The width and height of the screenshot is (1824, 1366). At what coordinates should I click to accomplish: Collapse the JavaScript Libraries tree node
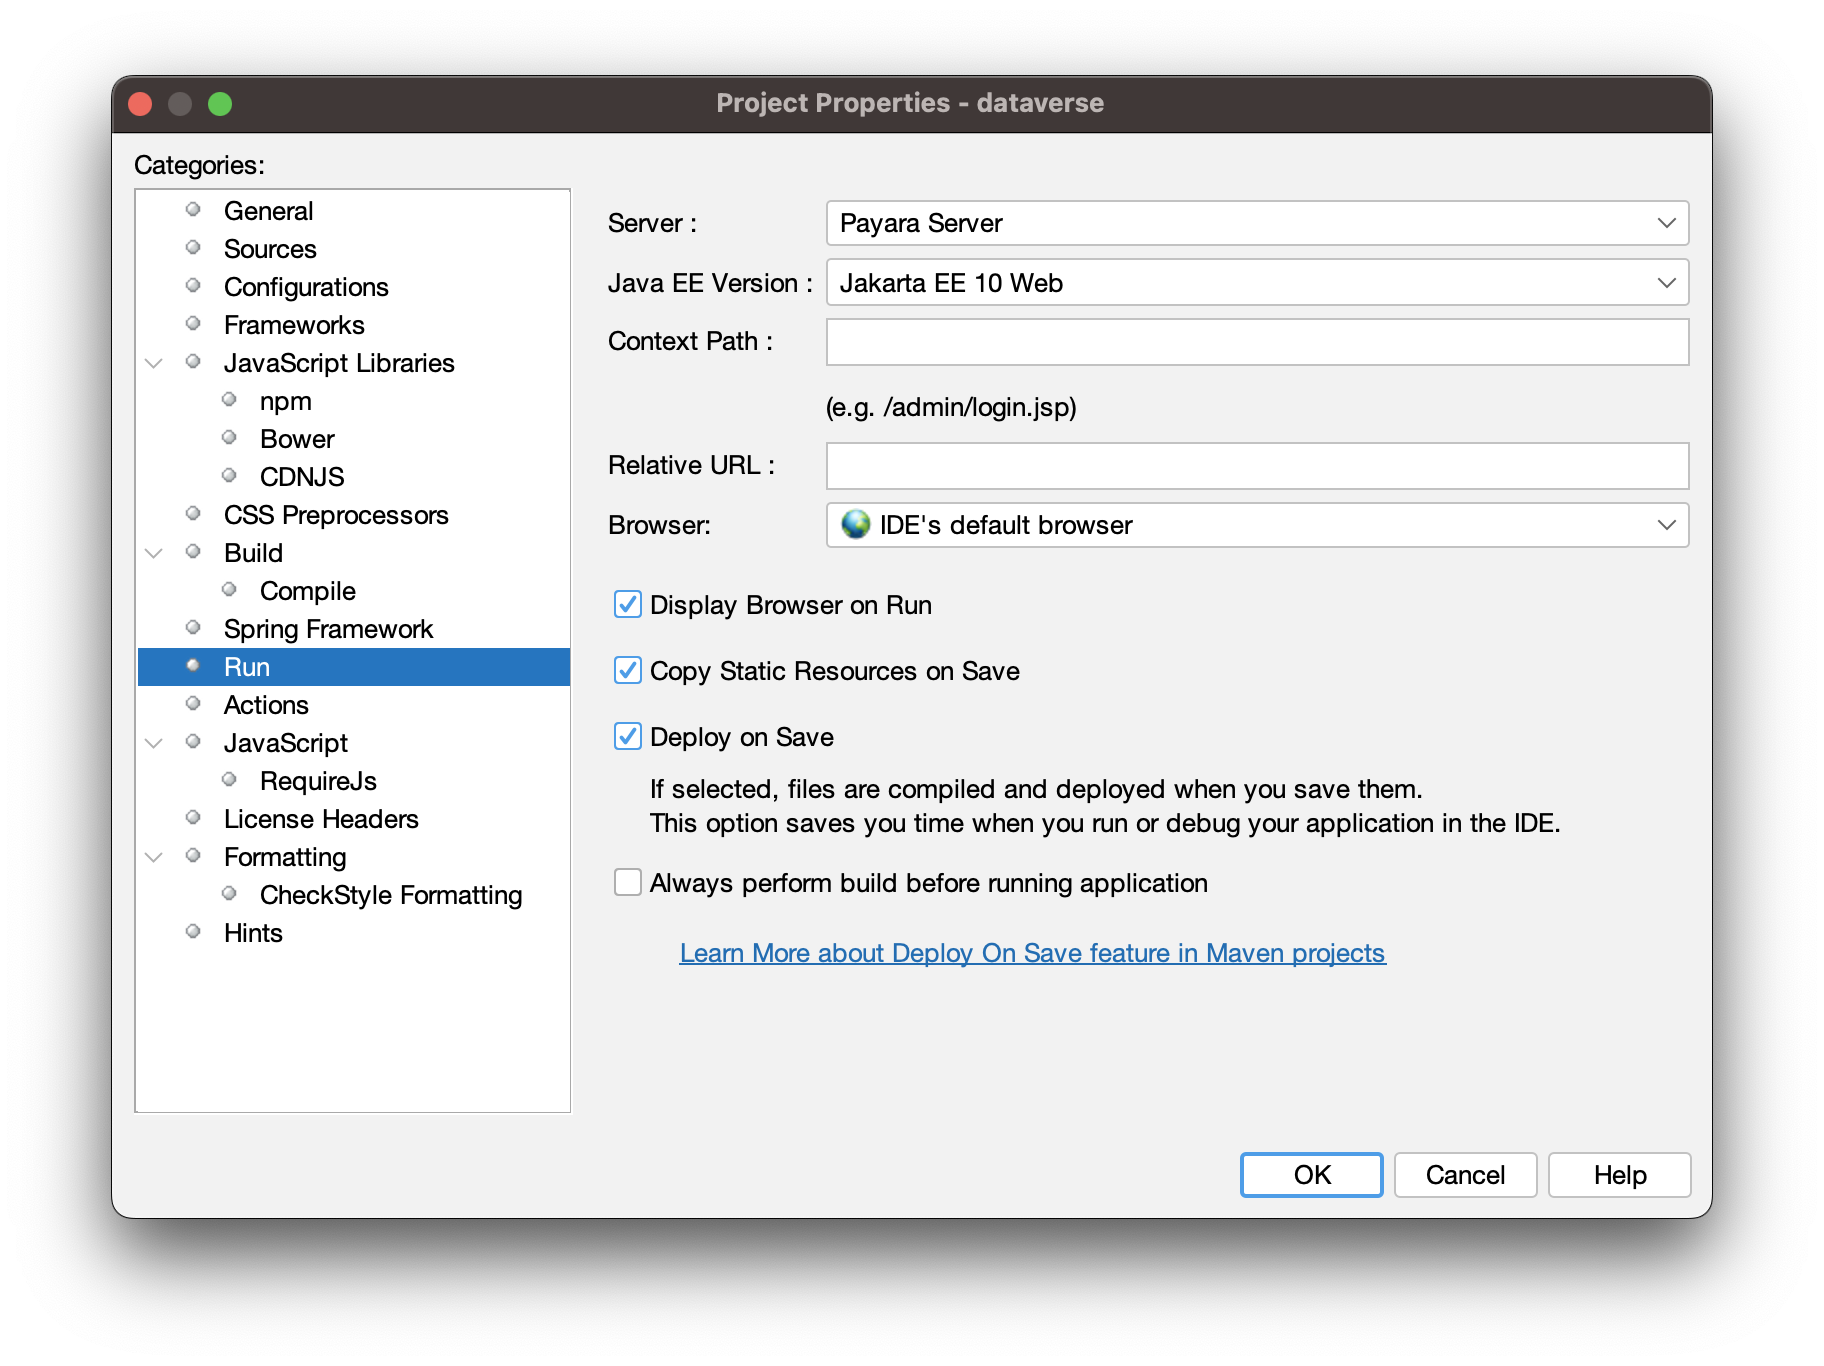[154, 363]
